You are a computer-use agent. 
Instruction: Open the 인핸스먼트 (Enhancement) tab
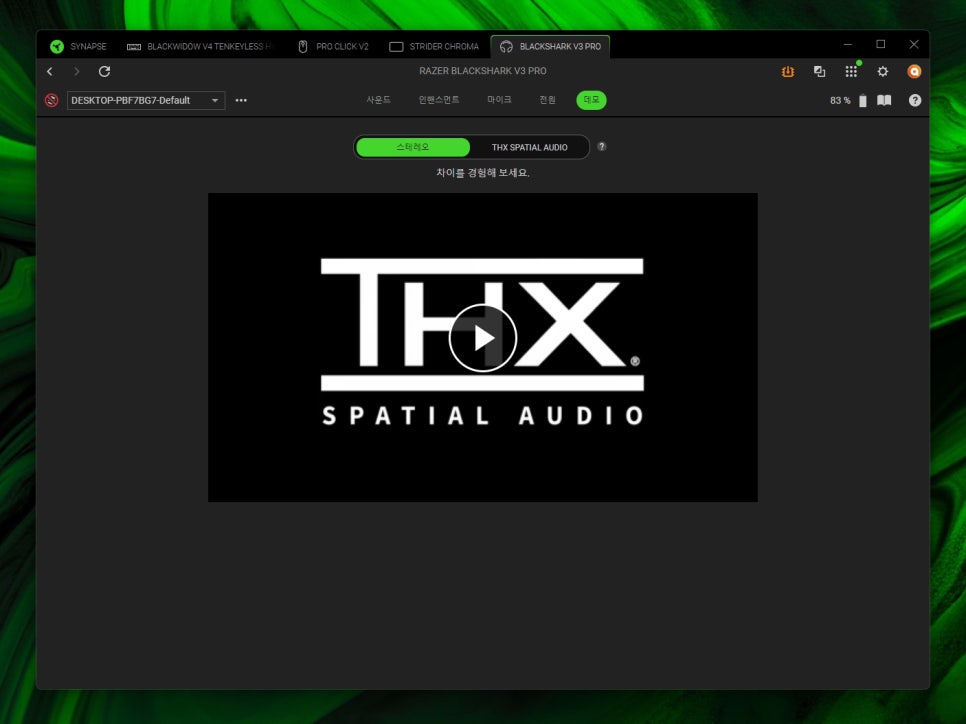439,100
